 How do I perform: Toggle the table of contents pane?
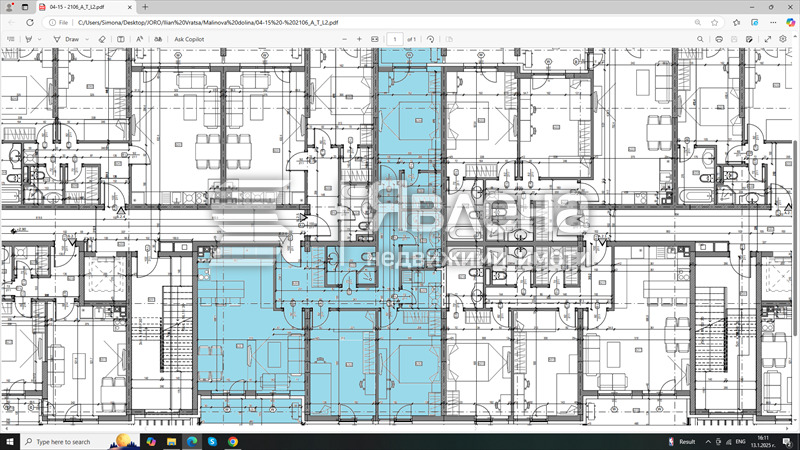(x=9, y=39)
